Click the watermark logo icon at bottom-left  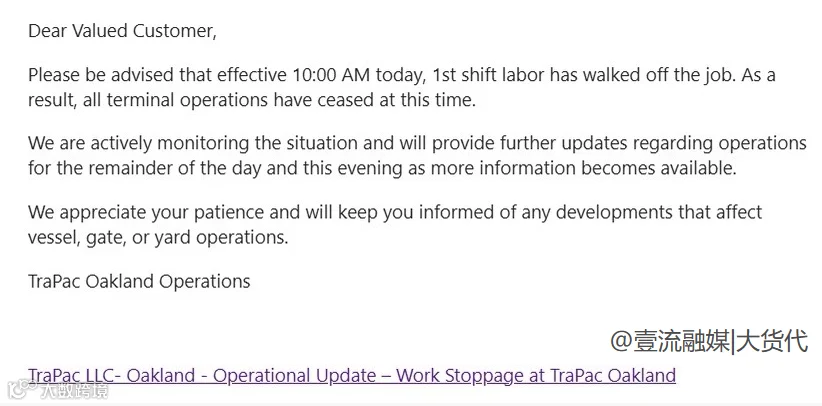(22, 389)
